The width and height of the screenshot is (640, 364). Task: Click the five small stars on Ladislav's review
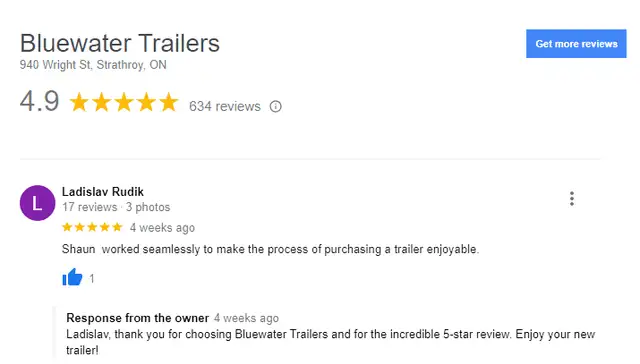[92, 227]
